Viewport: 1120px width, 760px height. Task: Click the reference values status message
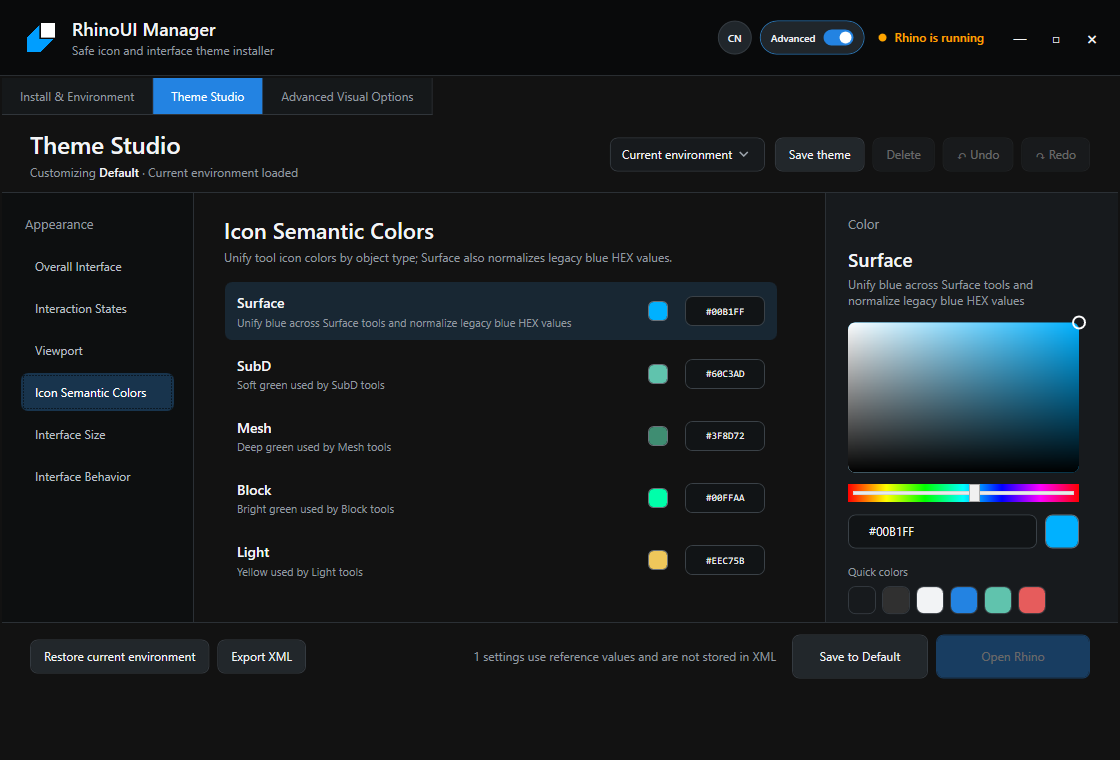pyautogui.click(x=624, y=656)
